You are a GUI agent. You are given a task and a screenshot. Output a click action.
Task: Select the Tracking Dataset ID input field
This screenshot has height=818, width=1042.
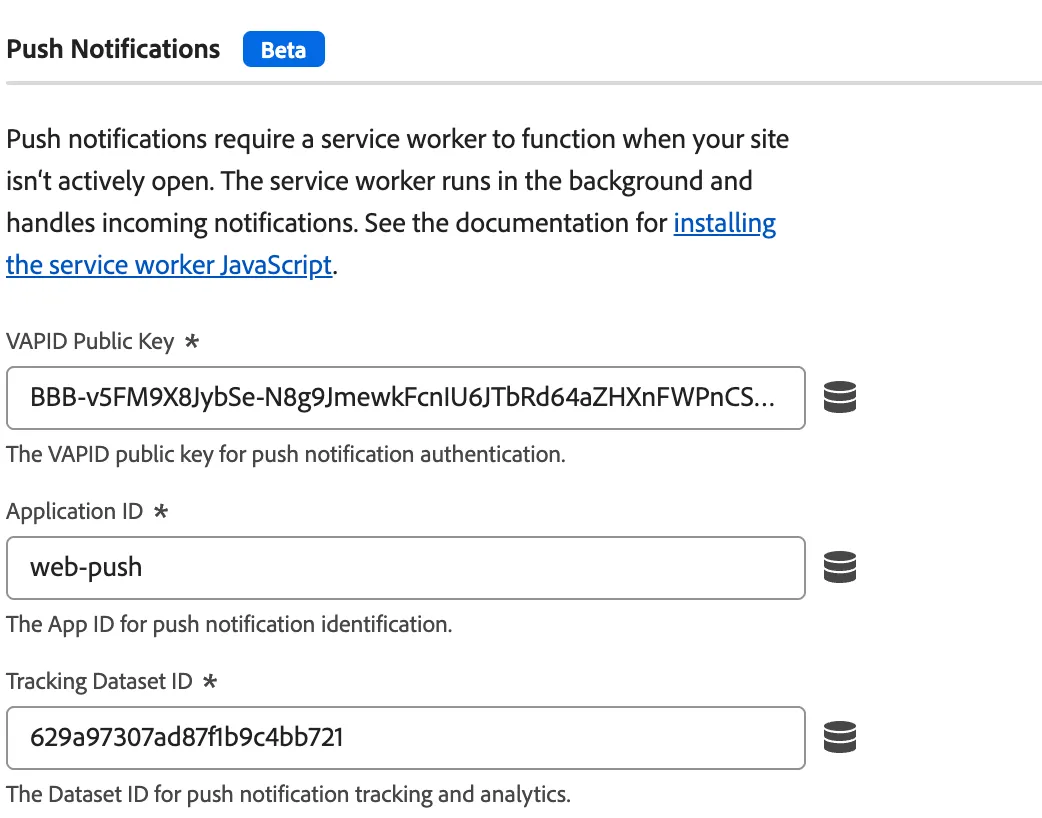tap(405, 738)
